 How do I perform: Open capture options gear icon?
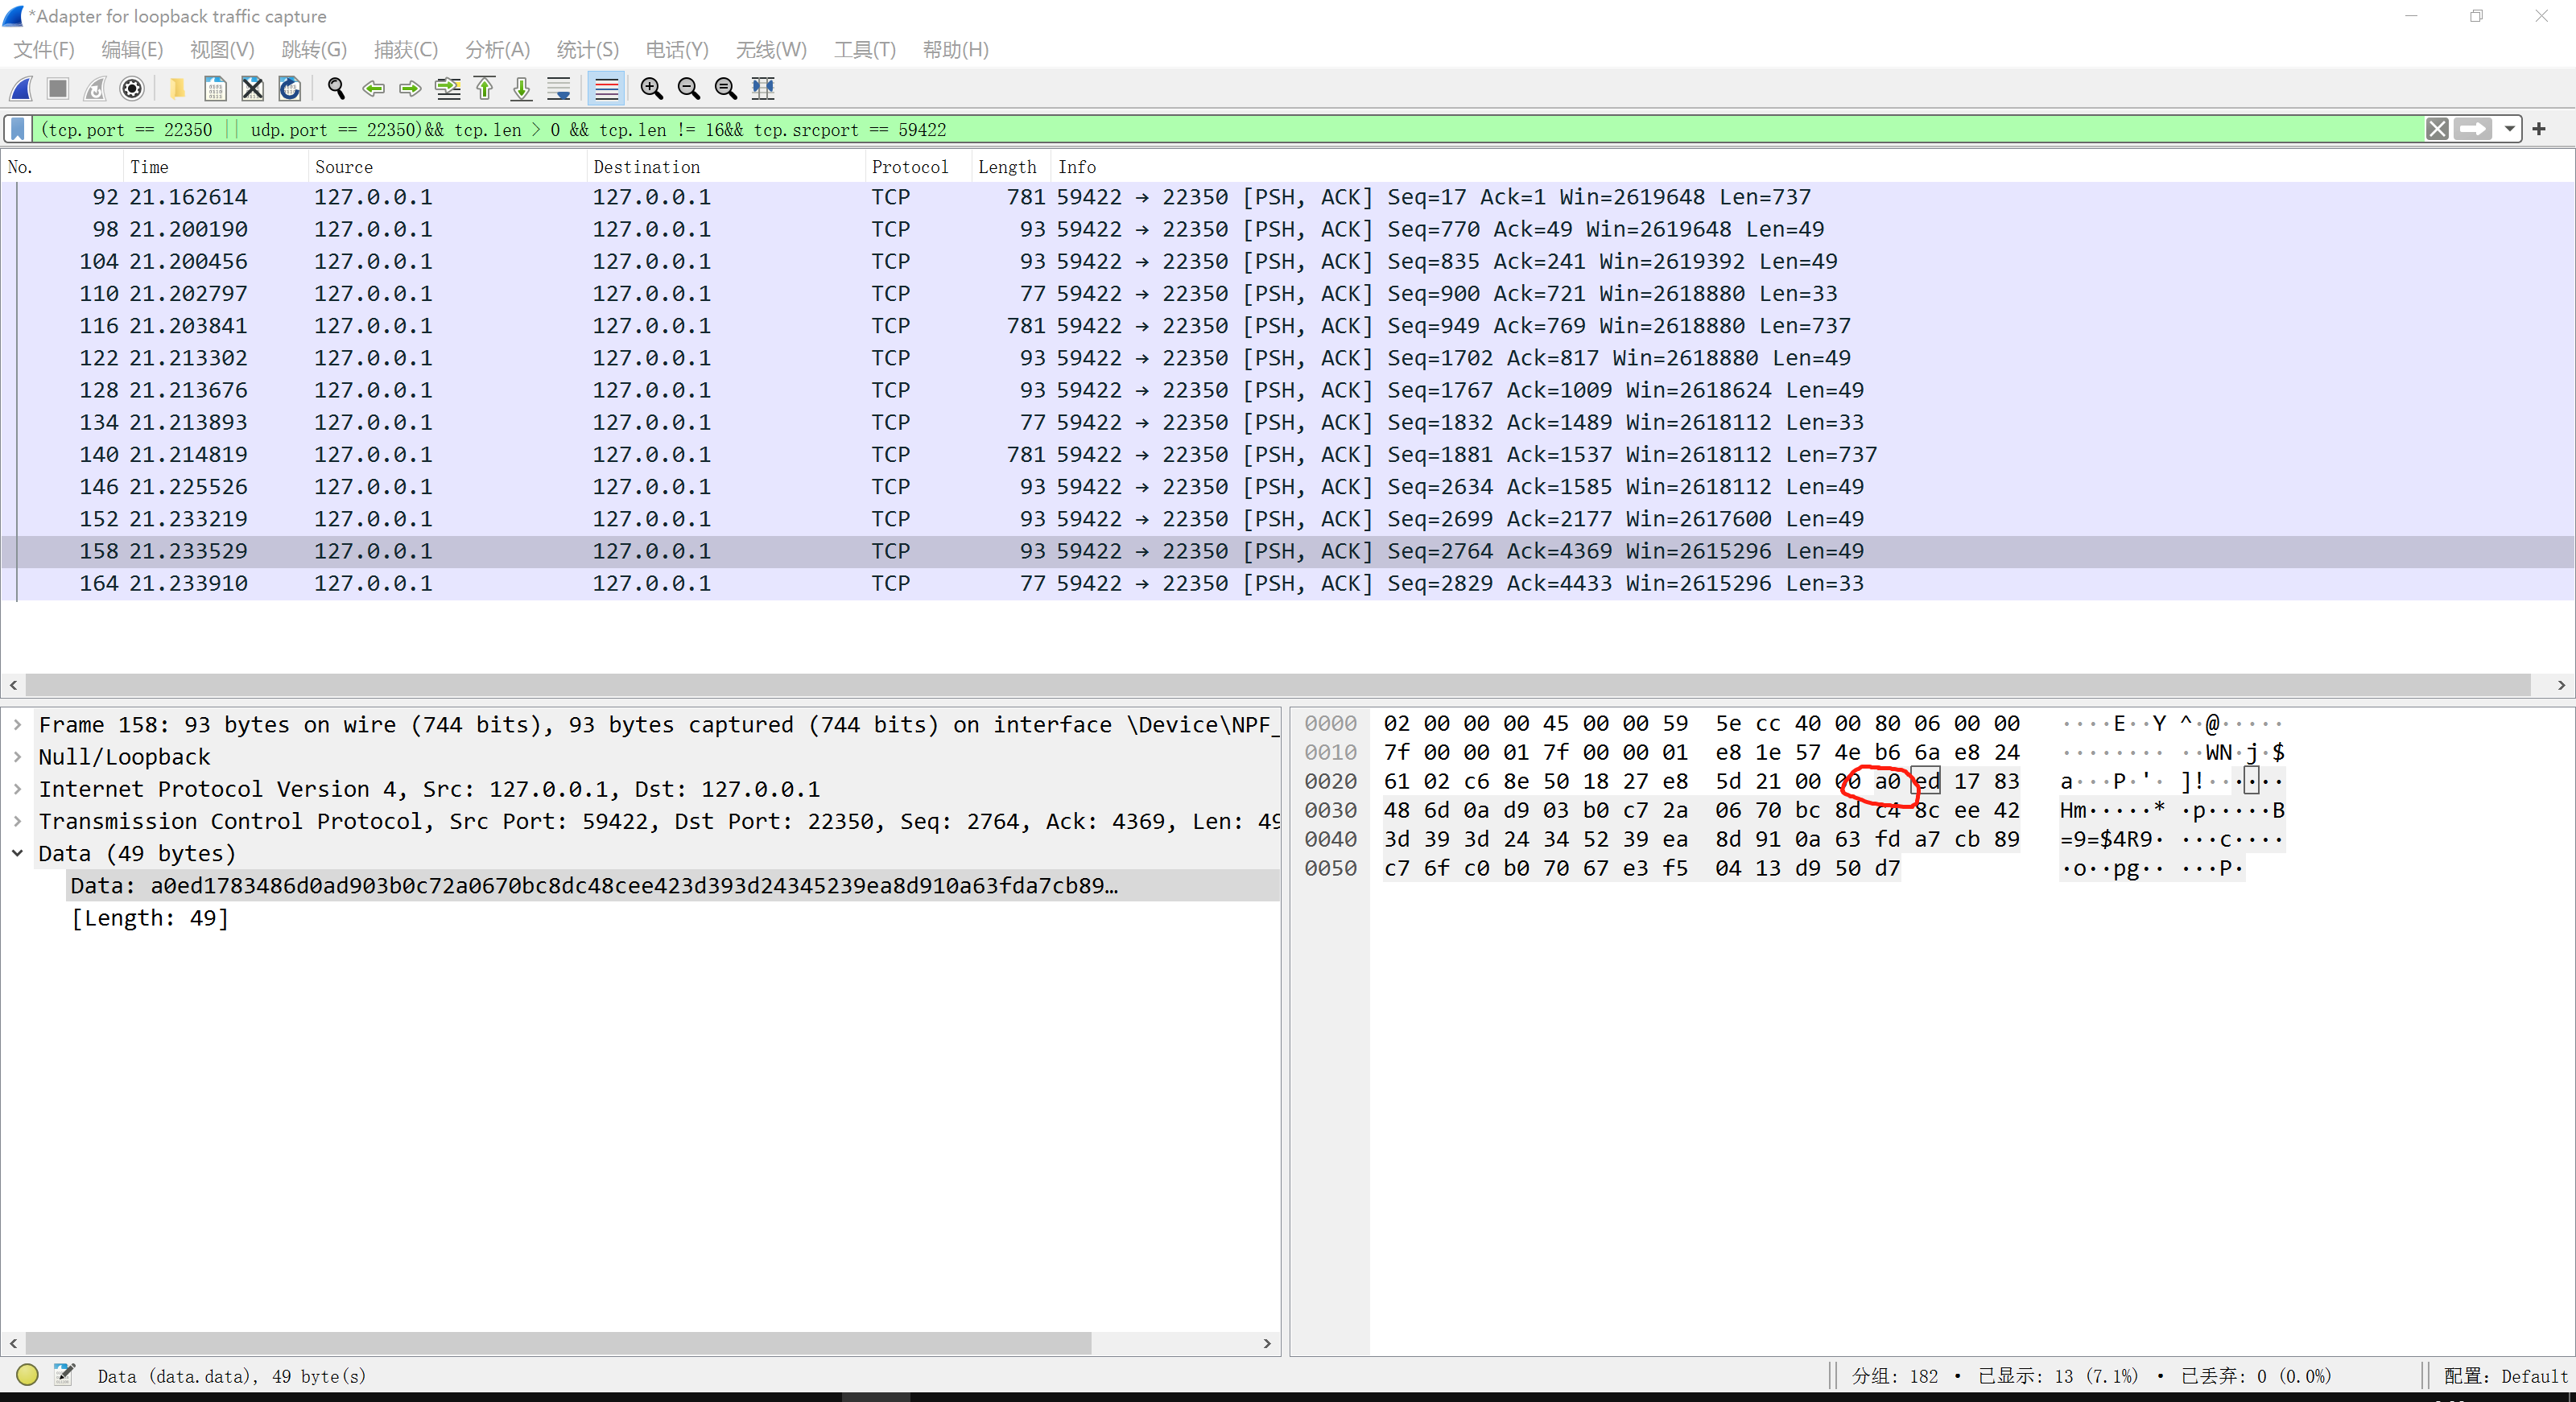(132, 89)
